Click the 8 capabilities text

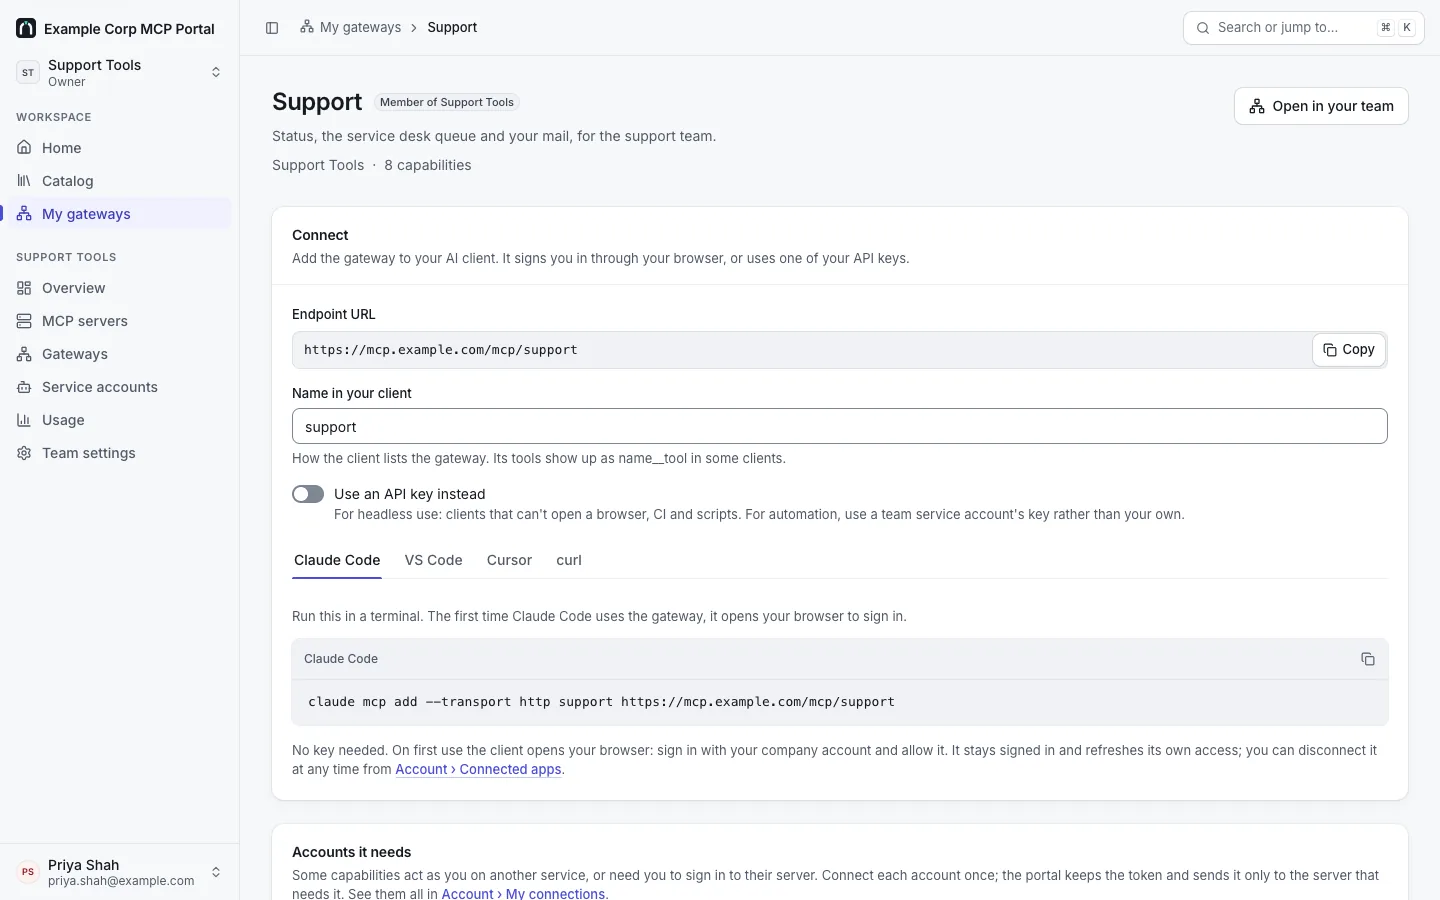tap(428, 165)
